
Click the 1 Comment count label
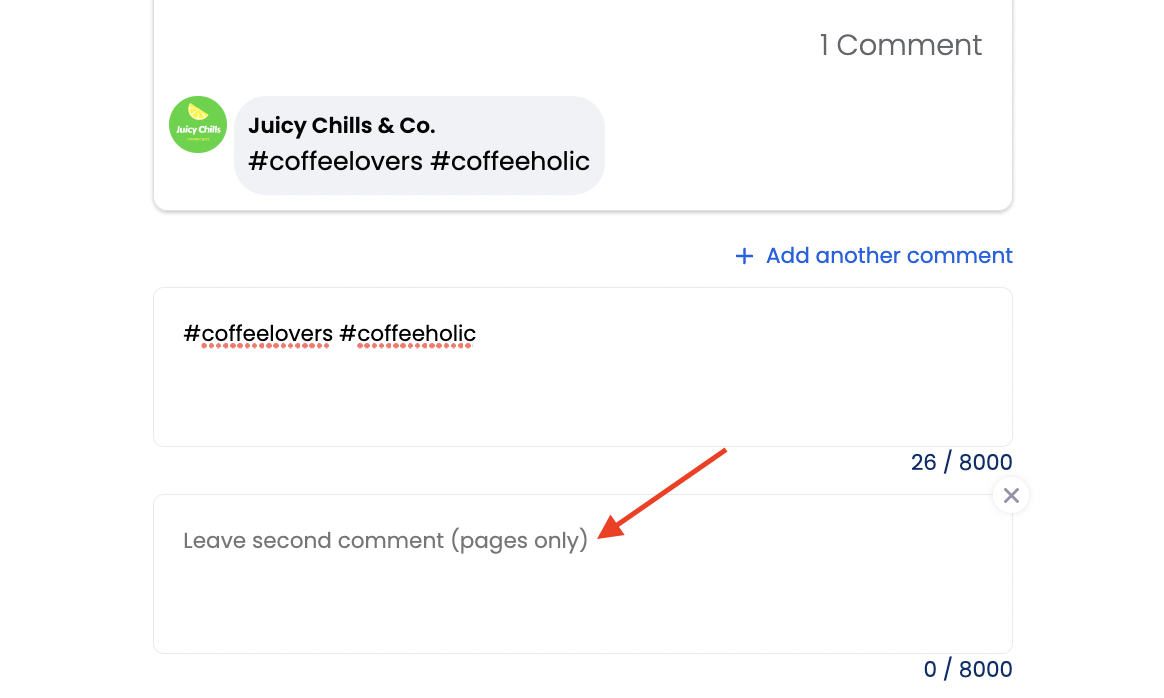click(900, 45)
